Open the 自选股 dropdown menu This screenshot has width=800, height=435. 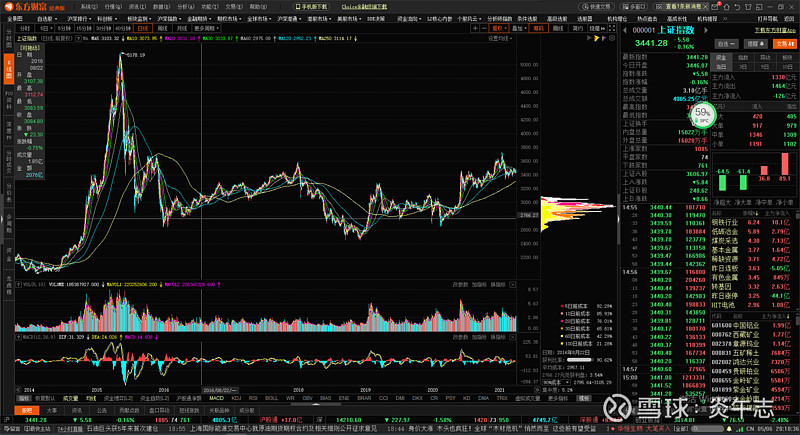click(45, 18)
